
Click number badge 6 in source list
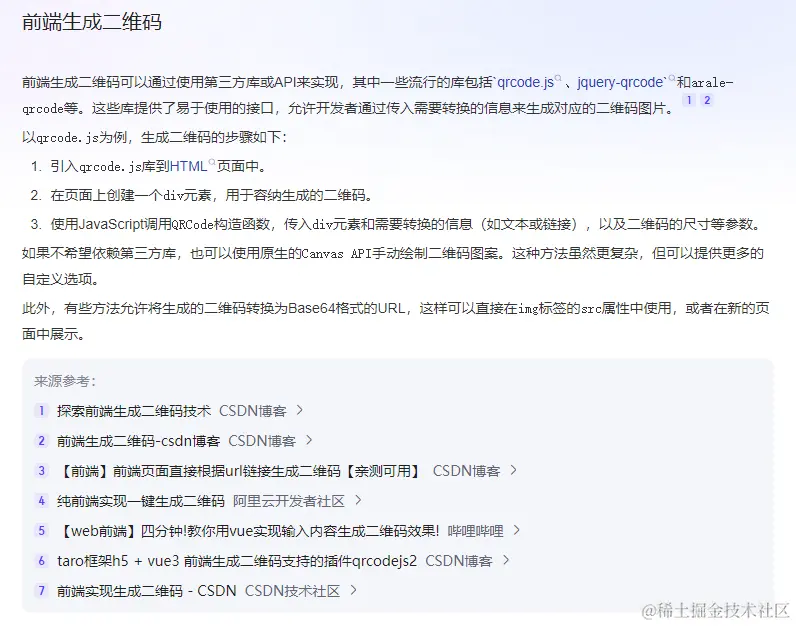coord(42,561)
